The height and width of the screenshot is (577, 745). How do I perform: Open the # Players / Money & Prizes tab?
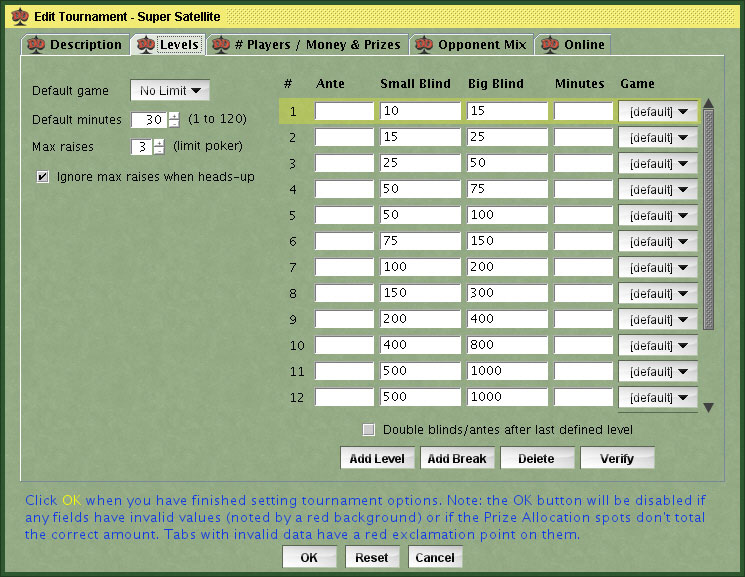pyautogui.click(x=307, y=44)
